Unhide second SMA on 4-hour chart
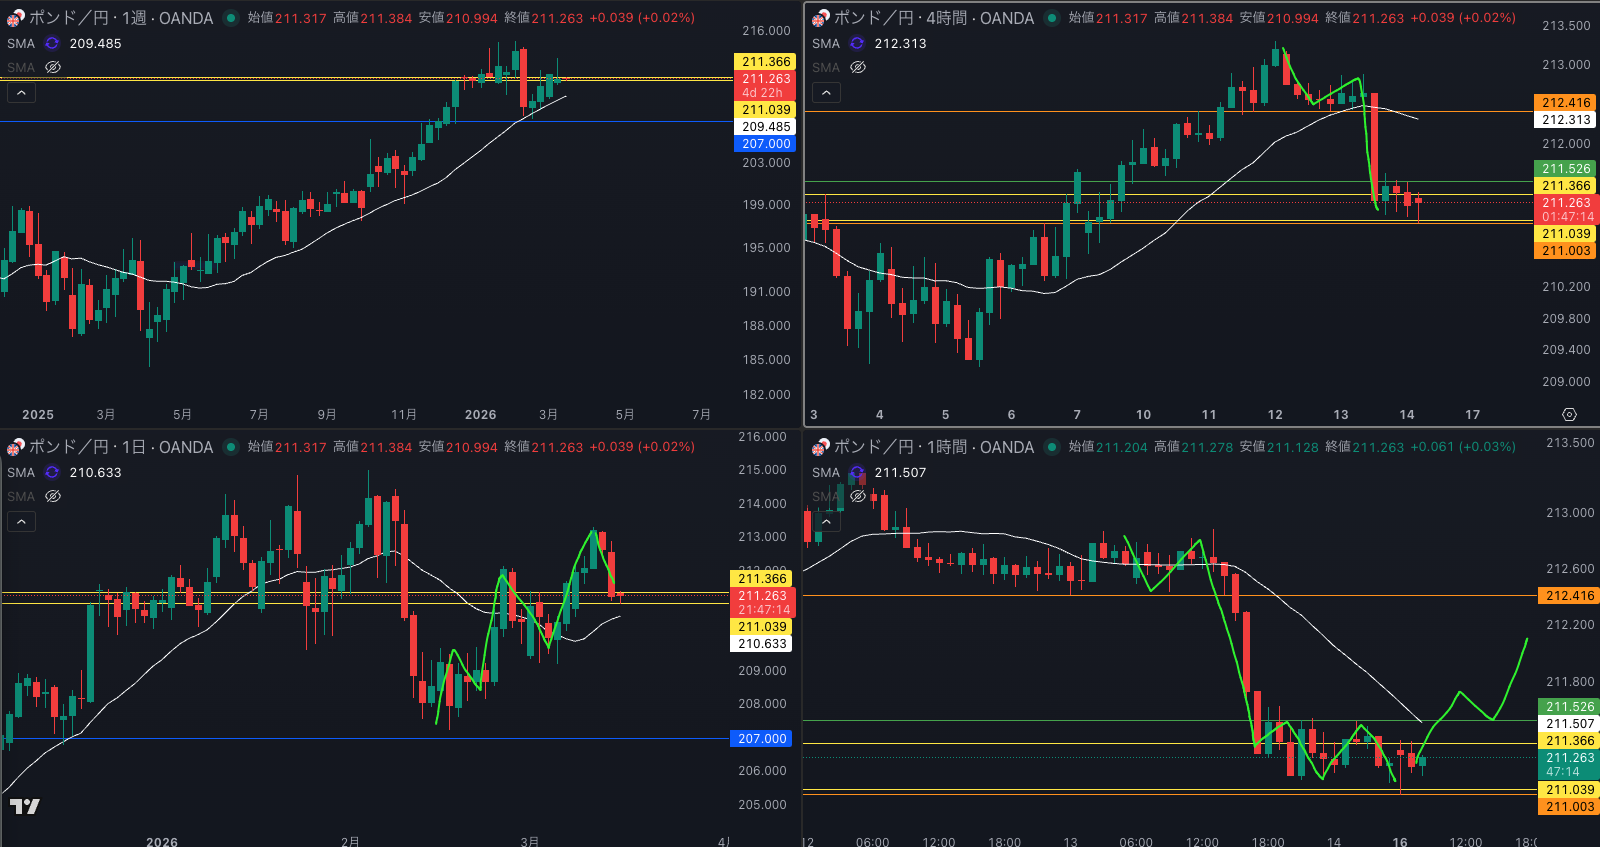Screen dimensions: 1600x847 tap(858, 67)
